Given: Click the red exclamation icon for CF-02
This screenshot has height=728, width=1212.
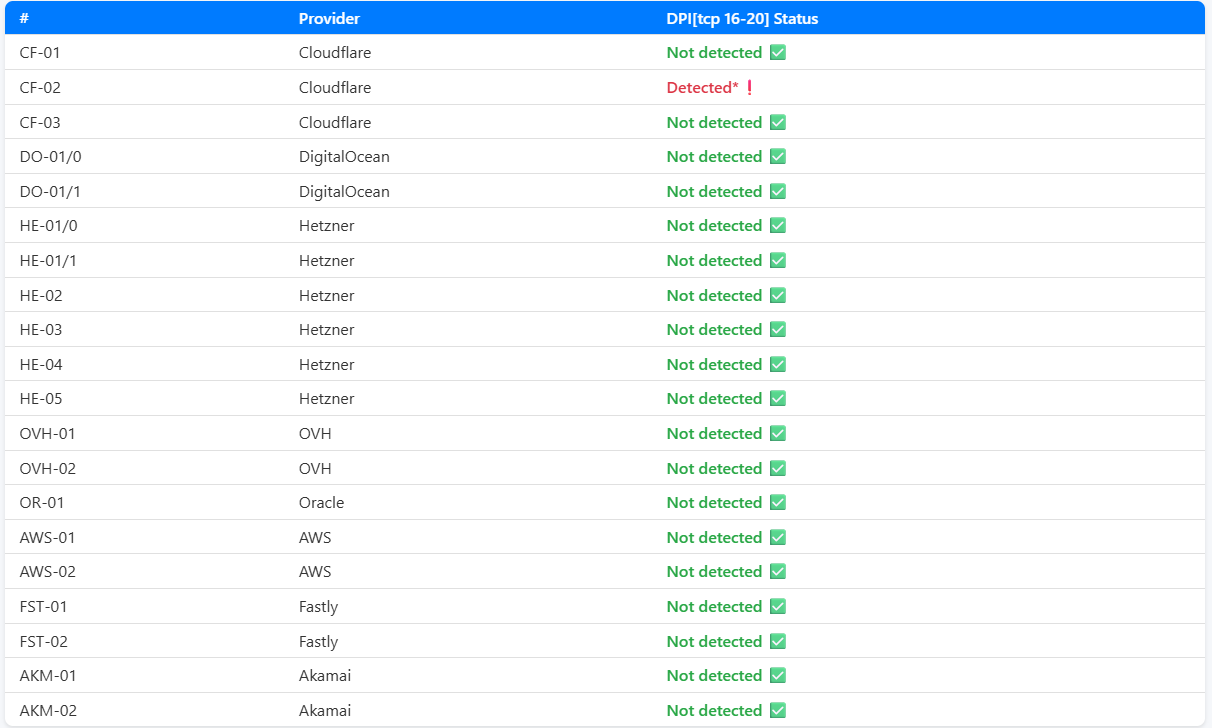Looking at the screenshot, I should click(x=749, y=88).
